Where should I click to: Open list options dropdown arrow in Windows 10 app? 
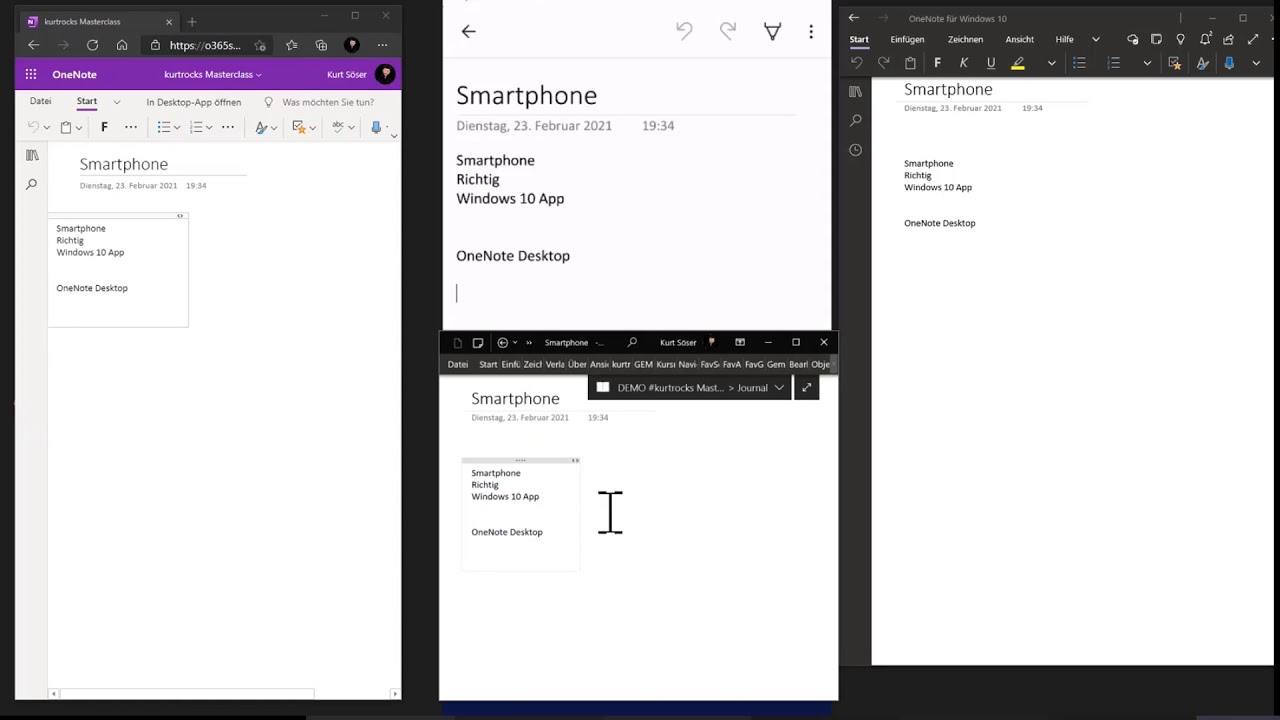pos(1147,63)
